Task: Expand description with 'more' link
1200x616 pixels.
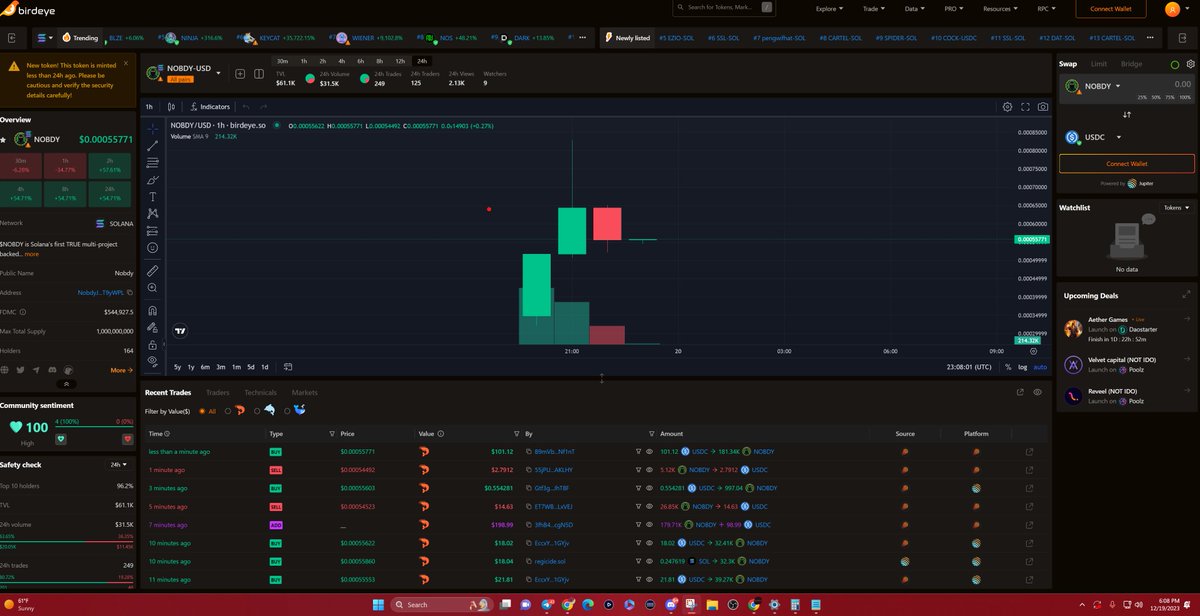Action: coord(32,254)
